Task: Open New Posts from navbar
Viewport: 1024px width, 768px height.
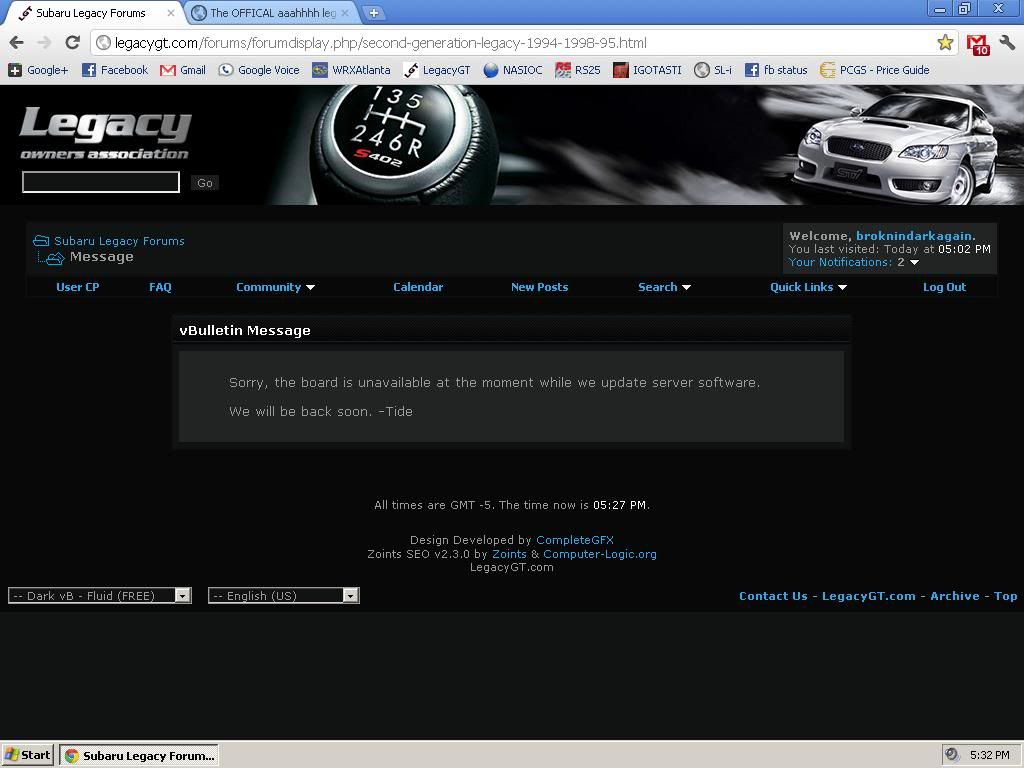Action: pyautogui.click(x=539, y=287)
